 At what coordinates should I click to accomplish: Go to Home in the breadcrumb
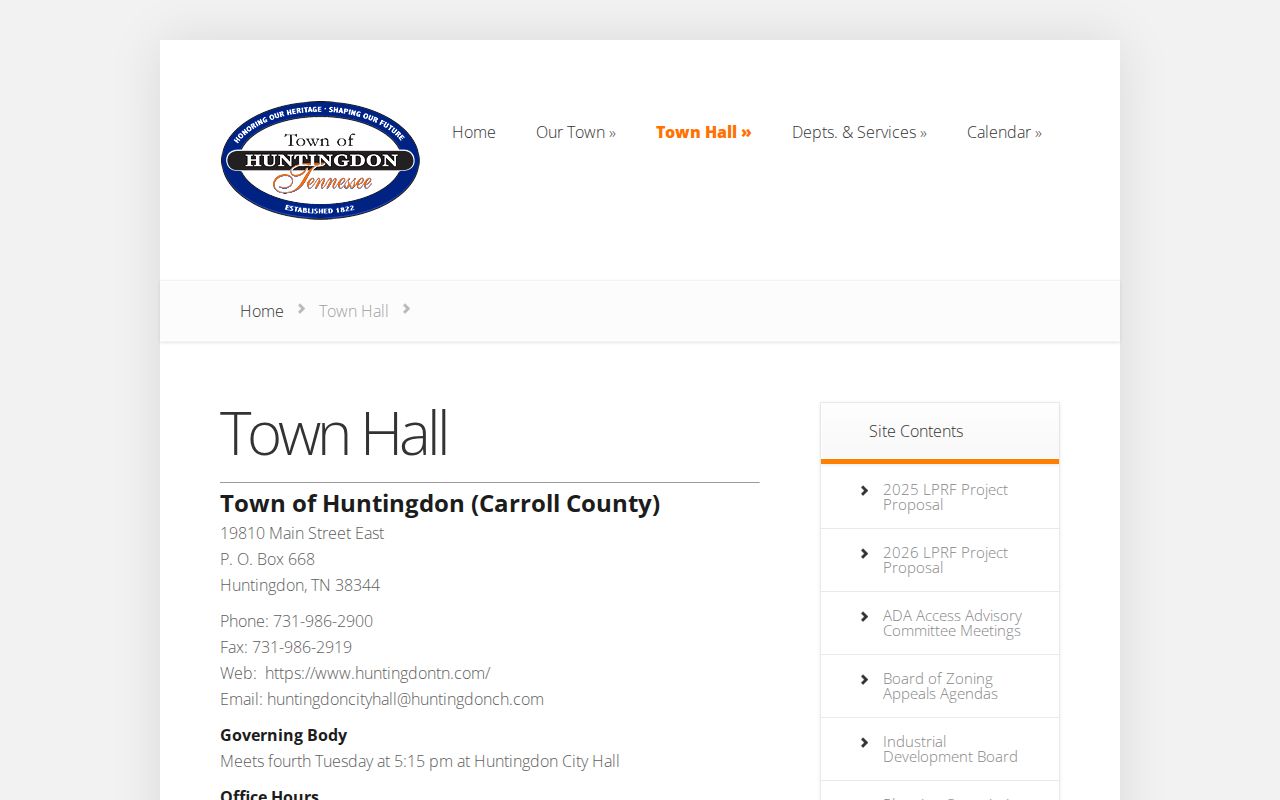[x=262, y=311]
